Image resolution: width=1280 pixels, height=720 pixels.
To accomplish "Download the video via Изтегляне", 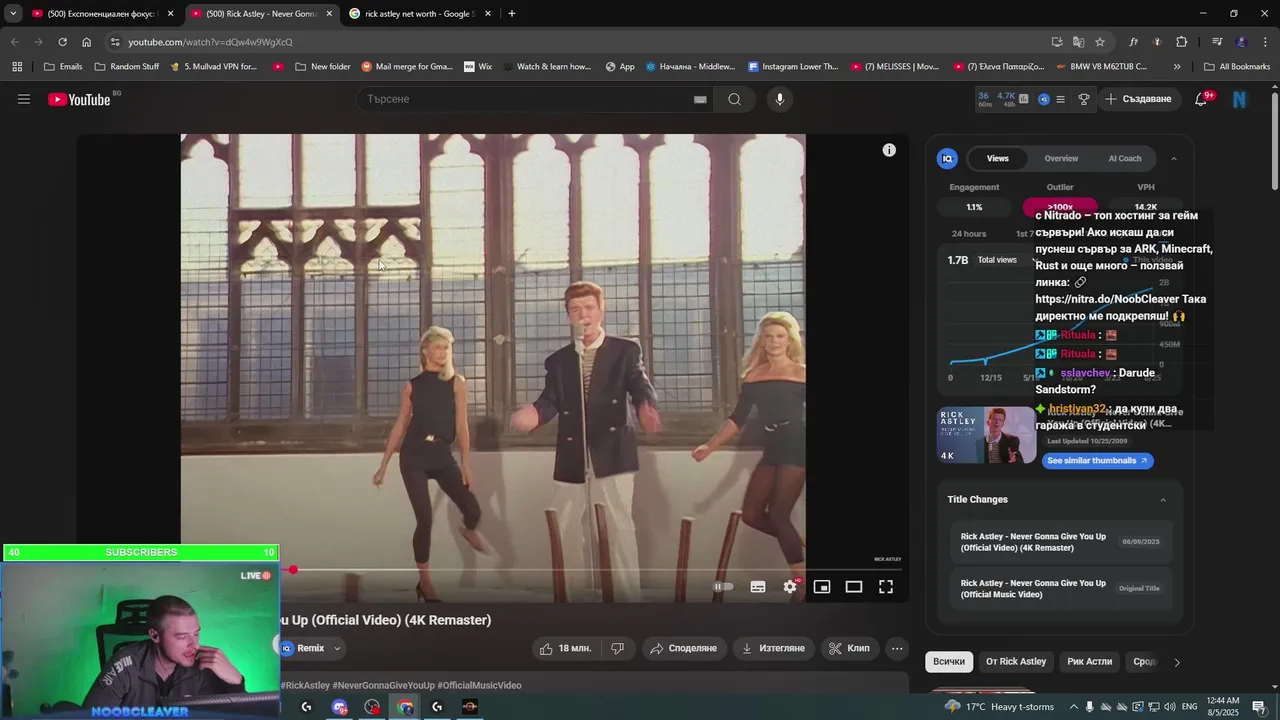I will coord(773,648).
